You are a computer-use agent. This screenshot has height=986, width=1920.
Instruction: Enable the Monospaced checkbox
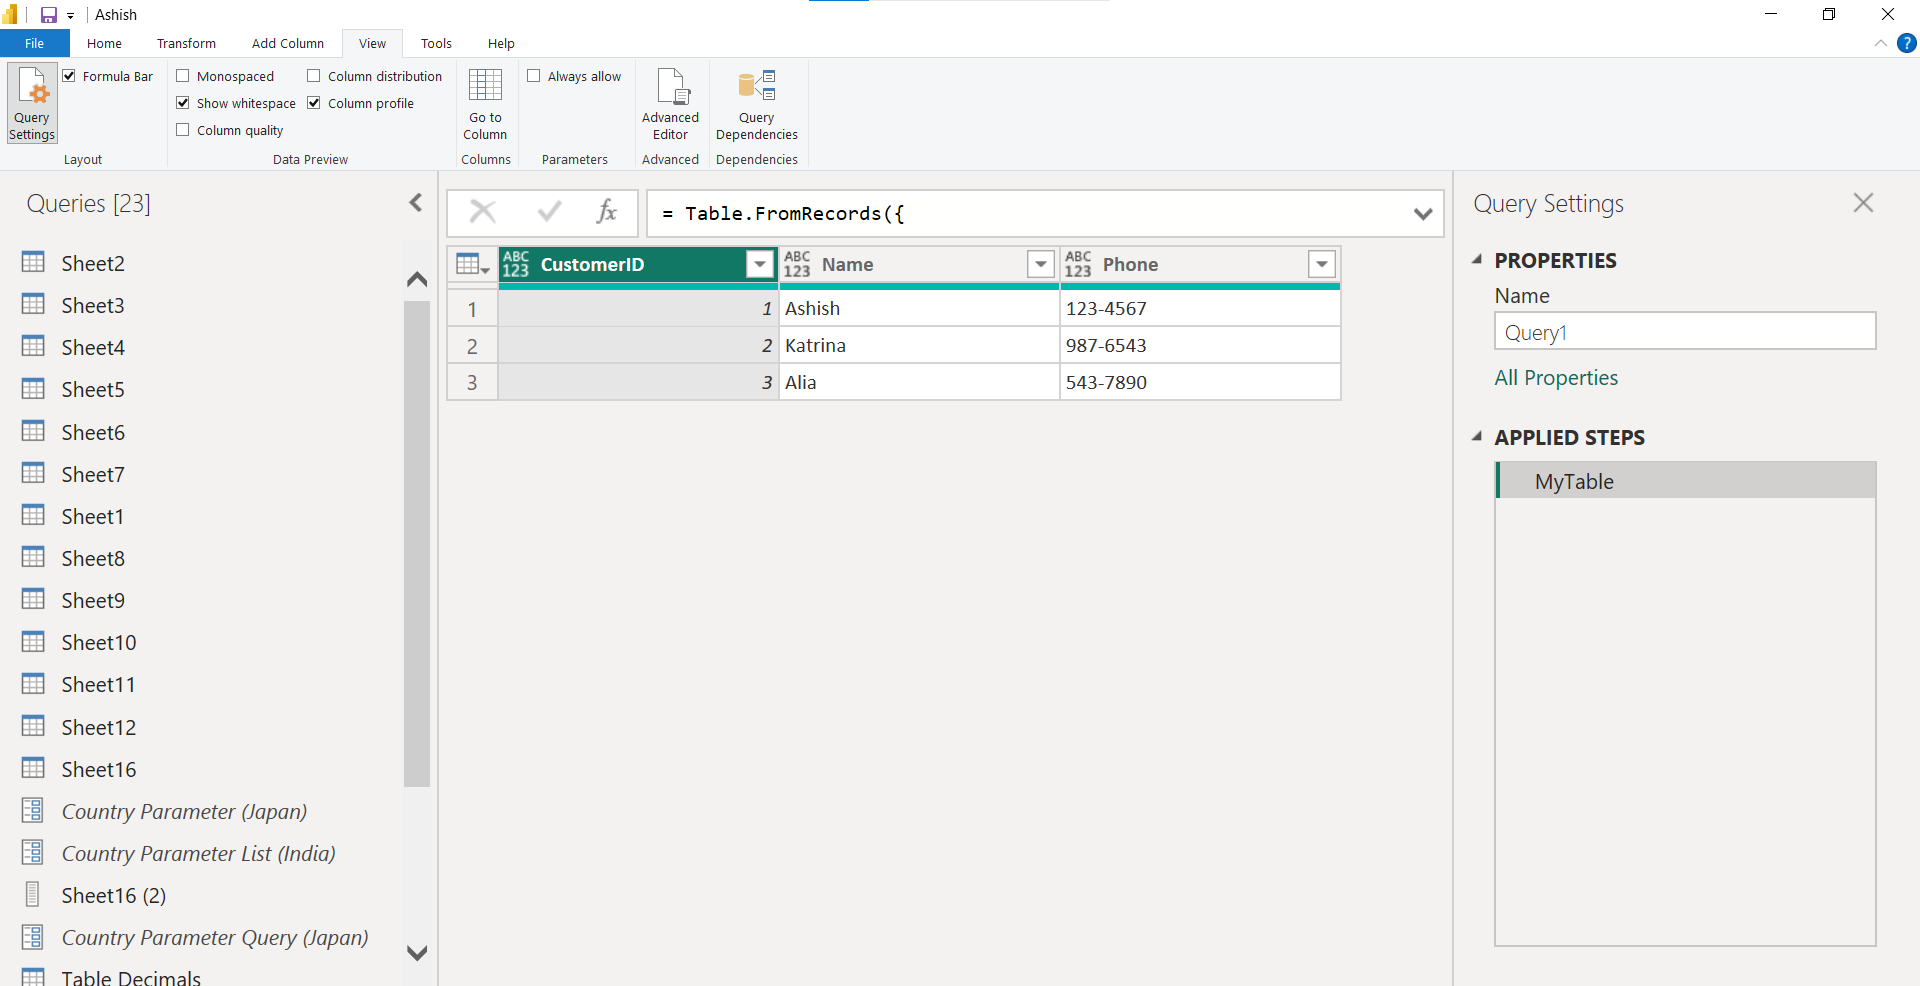[183, 76]
